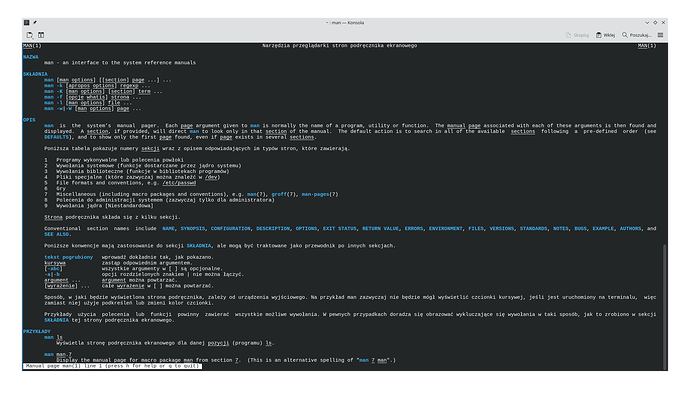Click the Wklej paste button
Viewport: 690px width, 397px height.
pos(606,35)
